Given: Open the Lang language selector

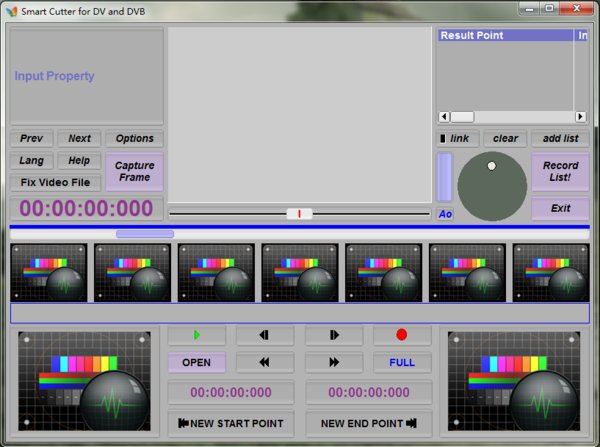Looking at the screenshot, I should (x=31, y=161).
